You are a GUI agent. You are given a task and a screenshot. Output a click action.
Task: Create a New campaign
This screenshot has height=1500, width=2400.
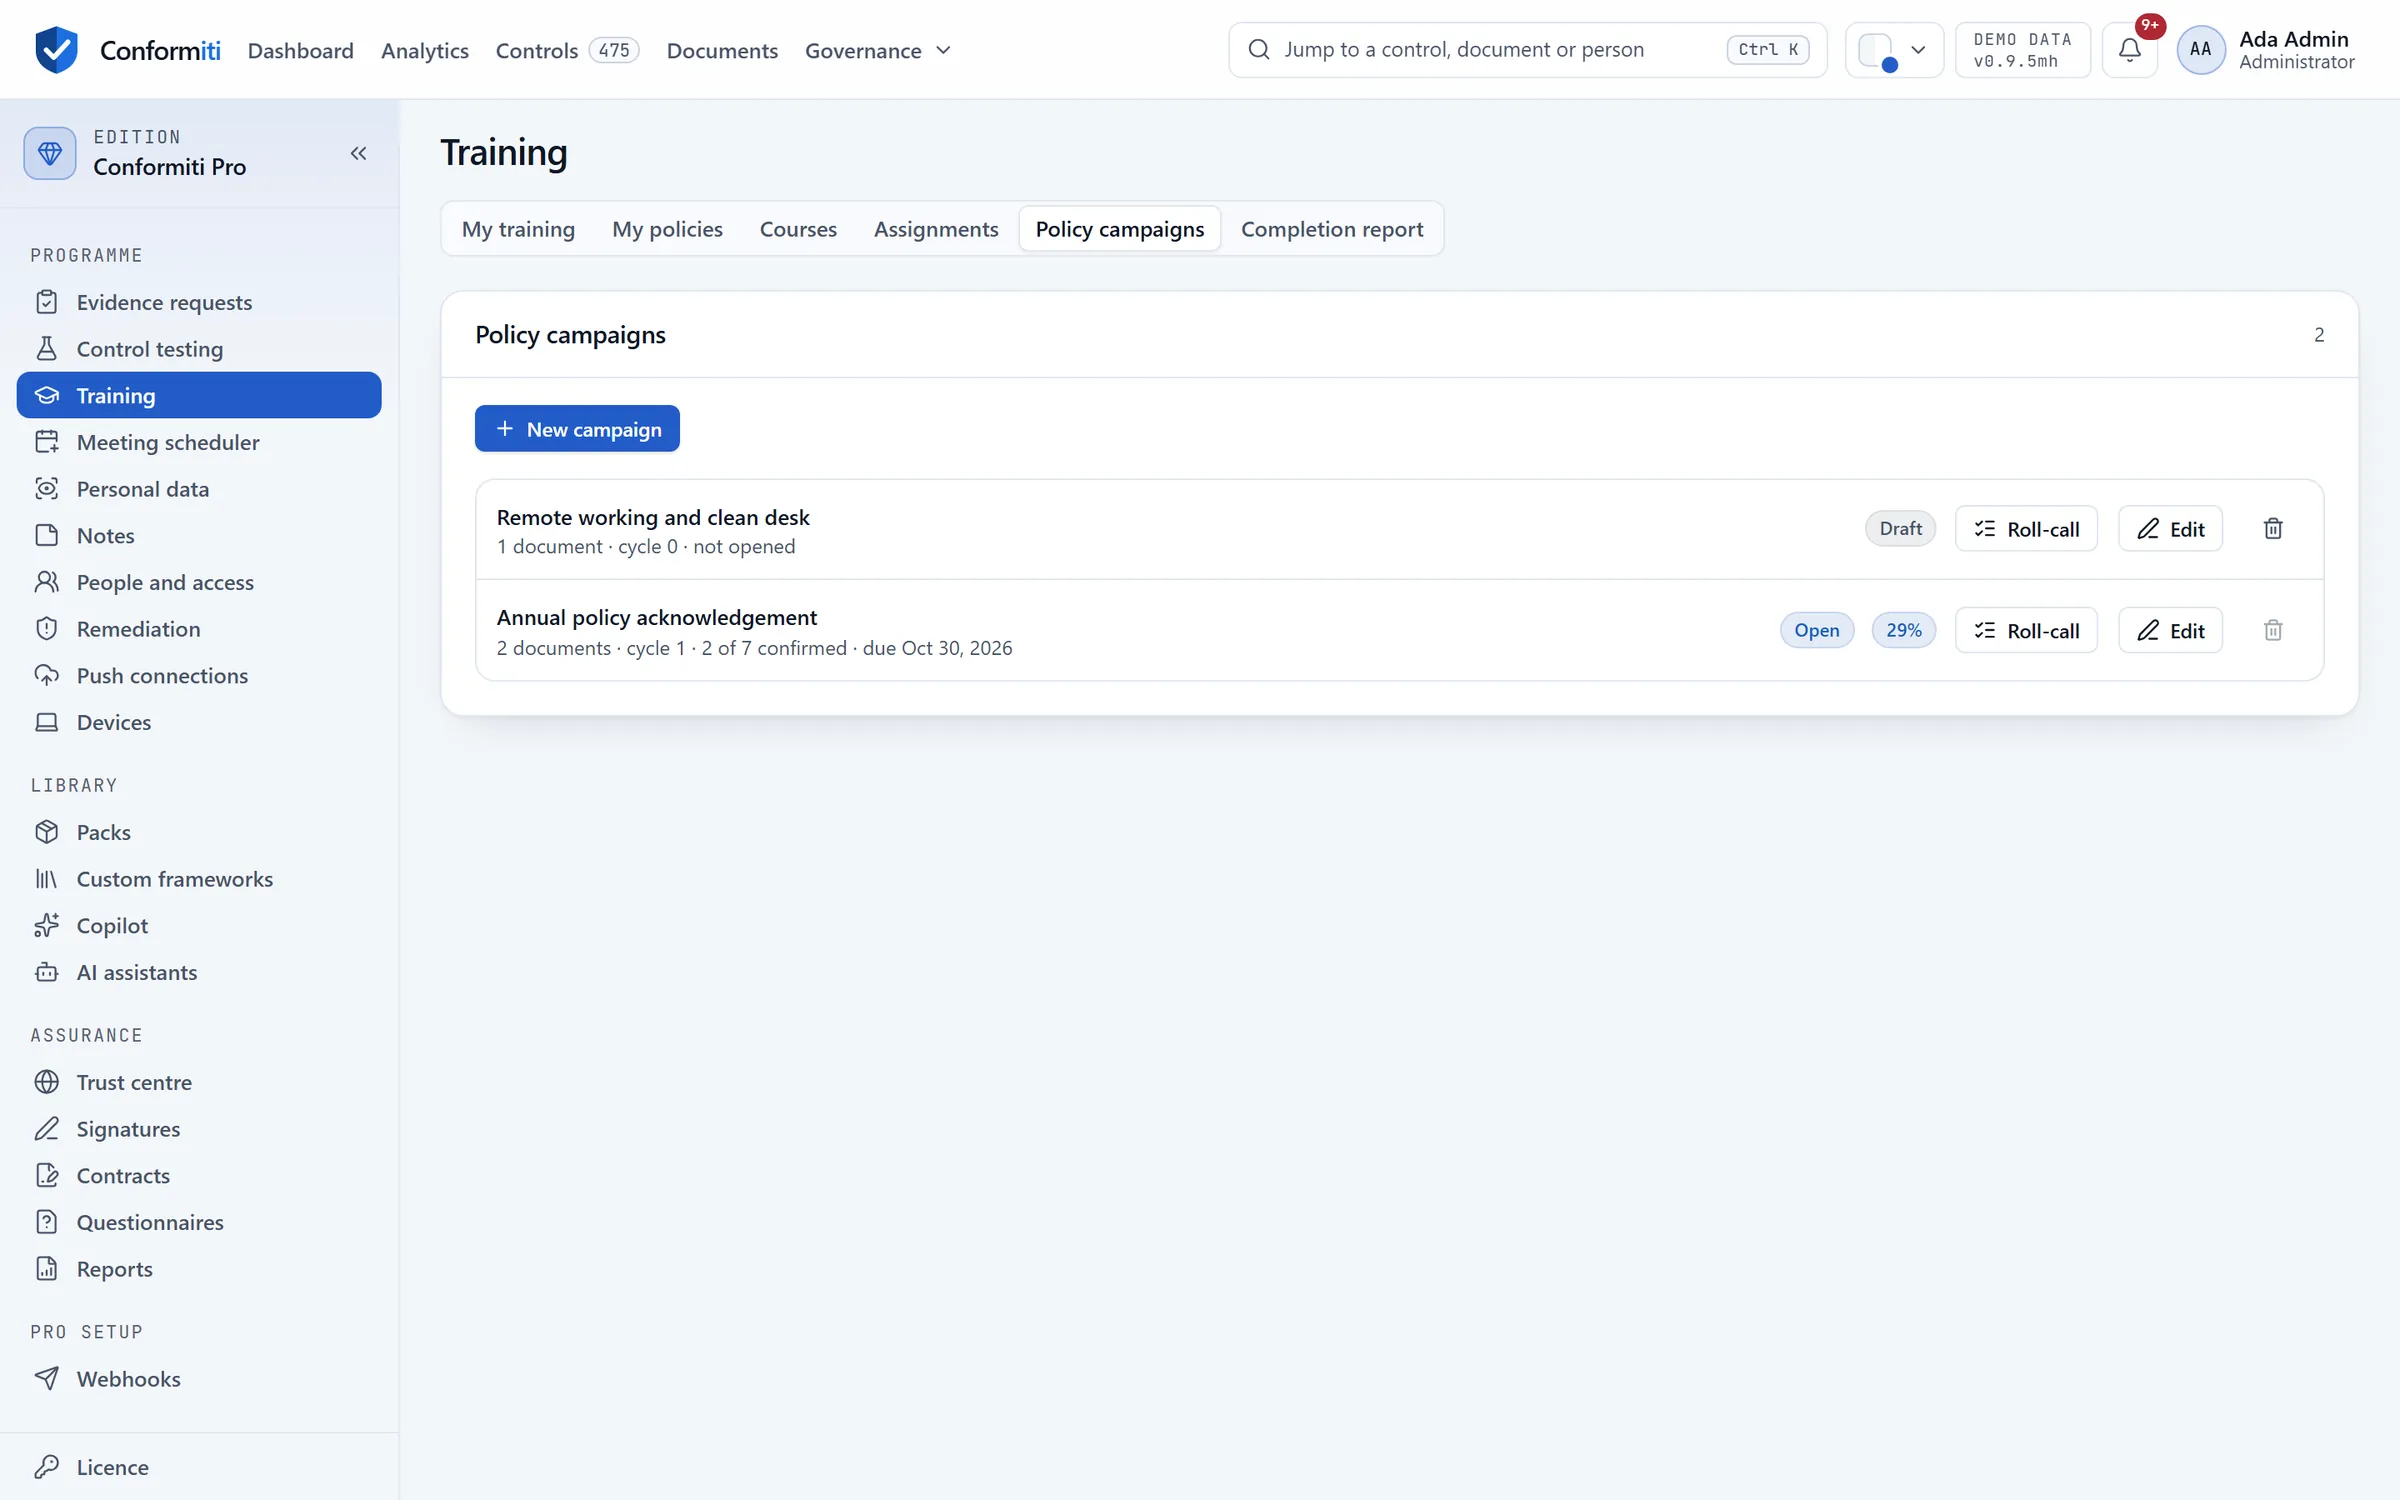(577, 428)
